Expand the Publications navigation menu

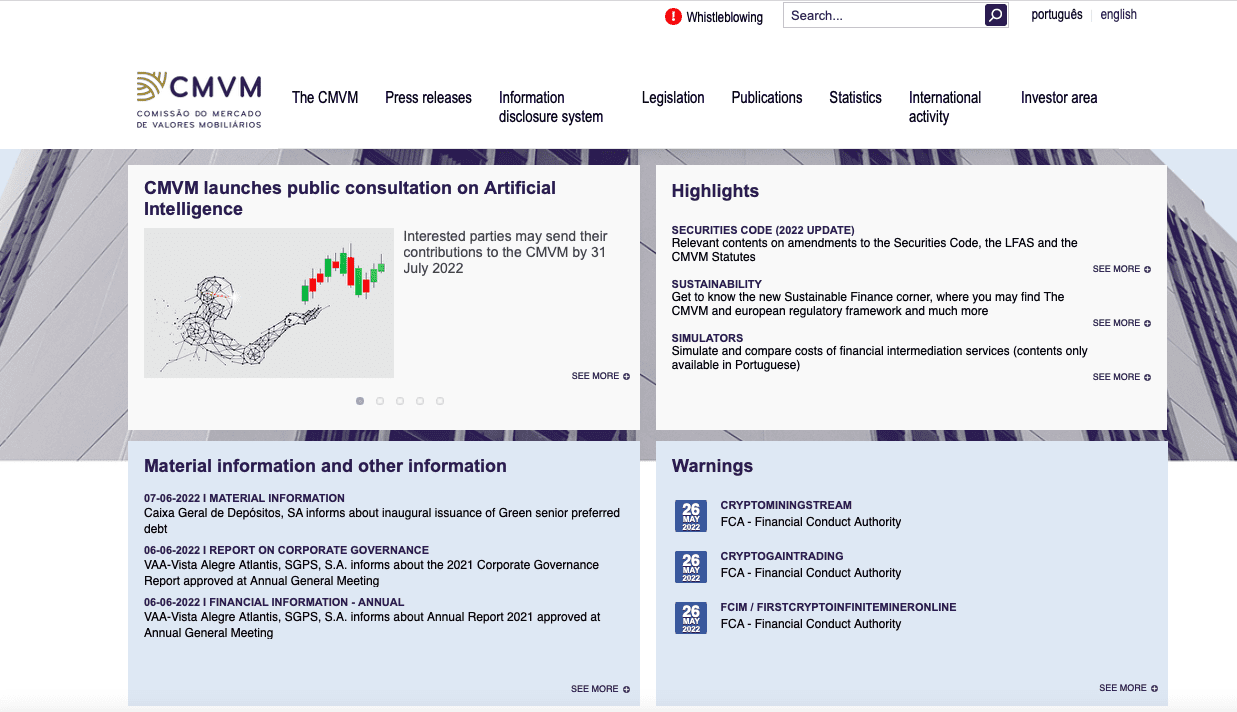coord(766,97)
